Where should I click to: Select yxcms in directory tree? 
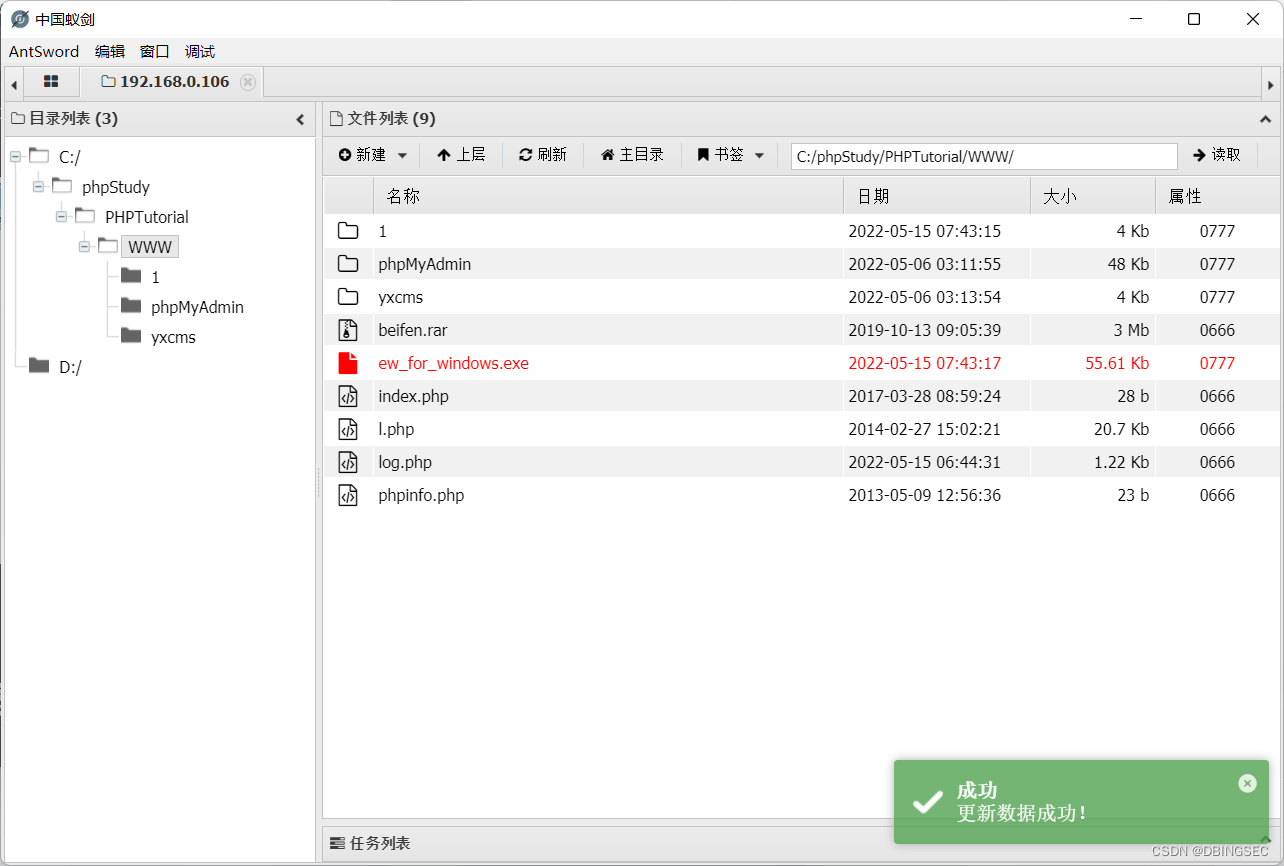coord(173,337)
